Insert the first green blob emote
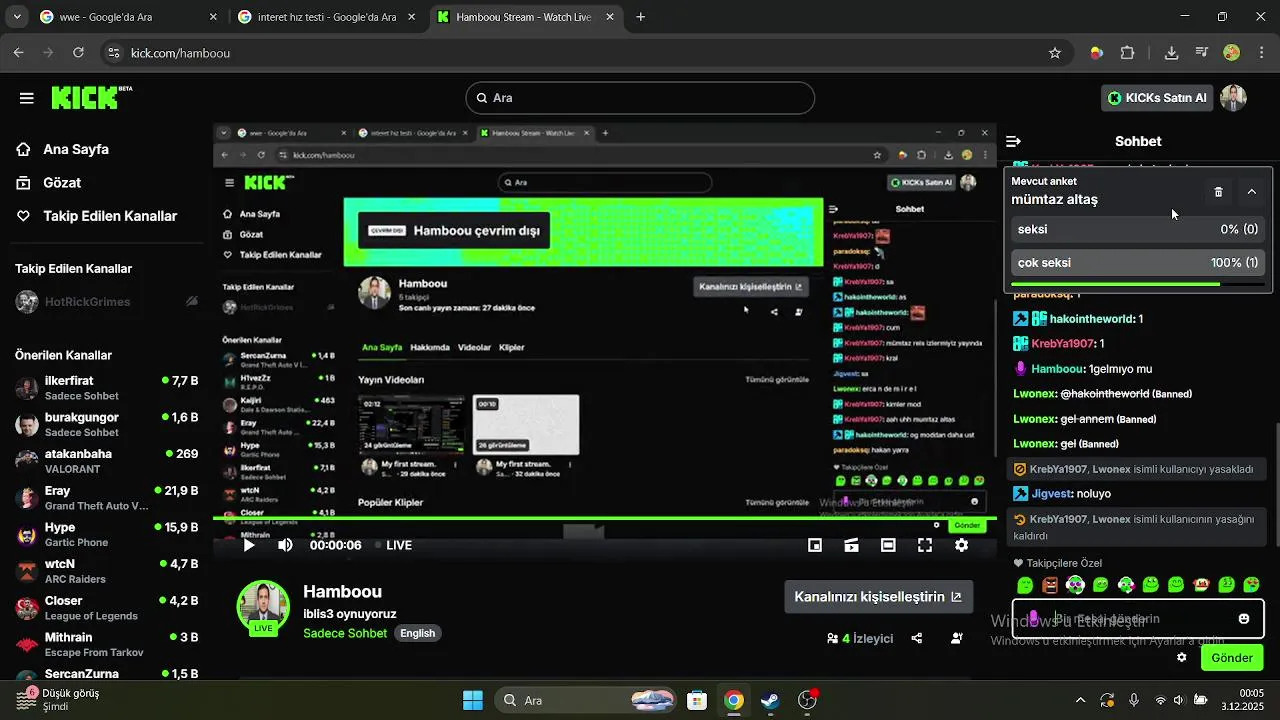 (x=1025, y=585)
